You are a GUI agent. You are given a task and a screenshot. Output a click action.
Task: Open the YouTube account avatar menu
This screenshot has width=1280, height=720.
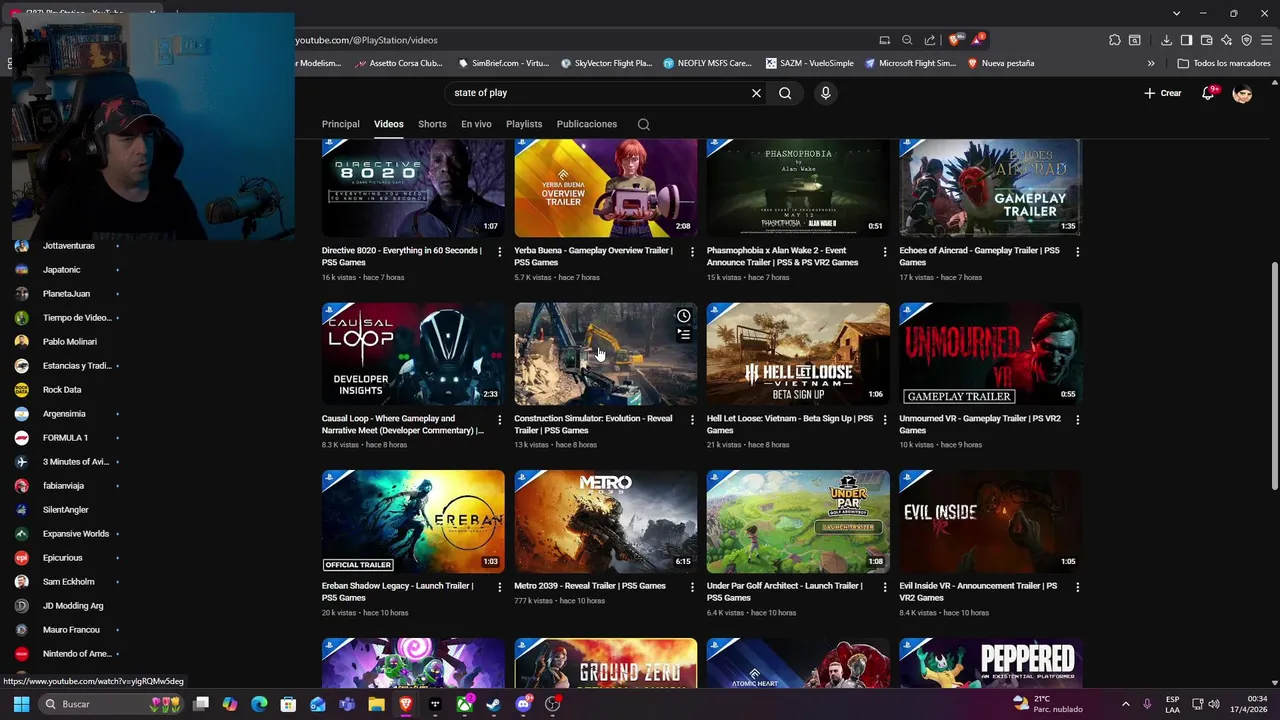[1243, 93]
